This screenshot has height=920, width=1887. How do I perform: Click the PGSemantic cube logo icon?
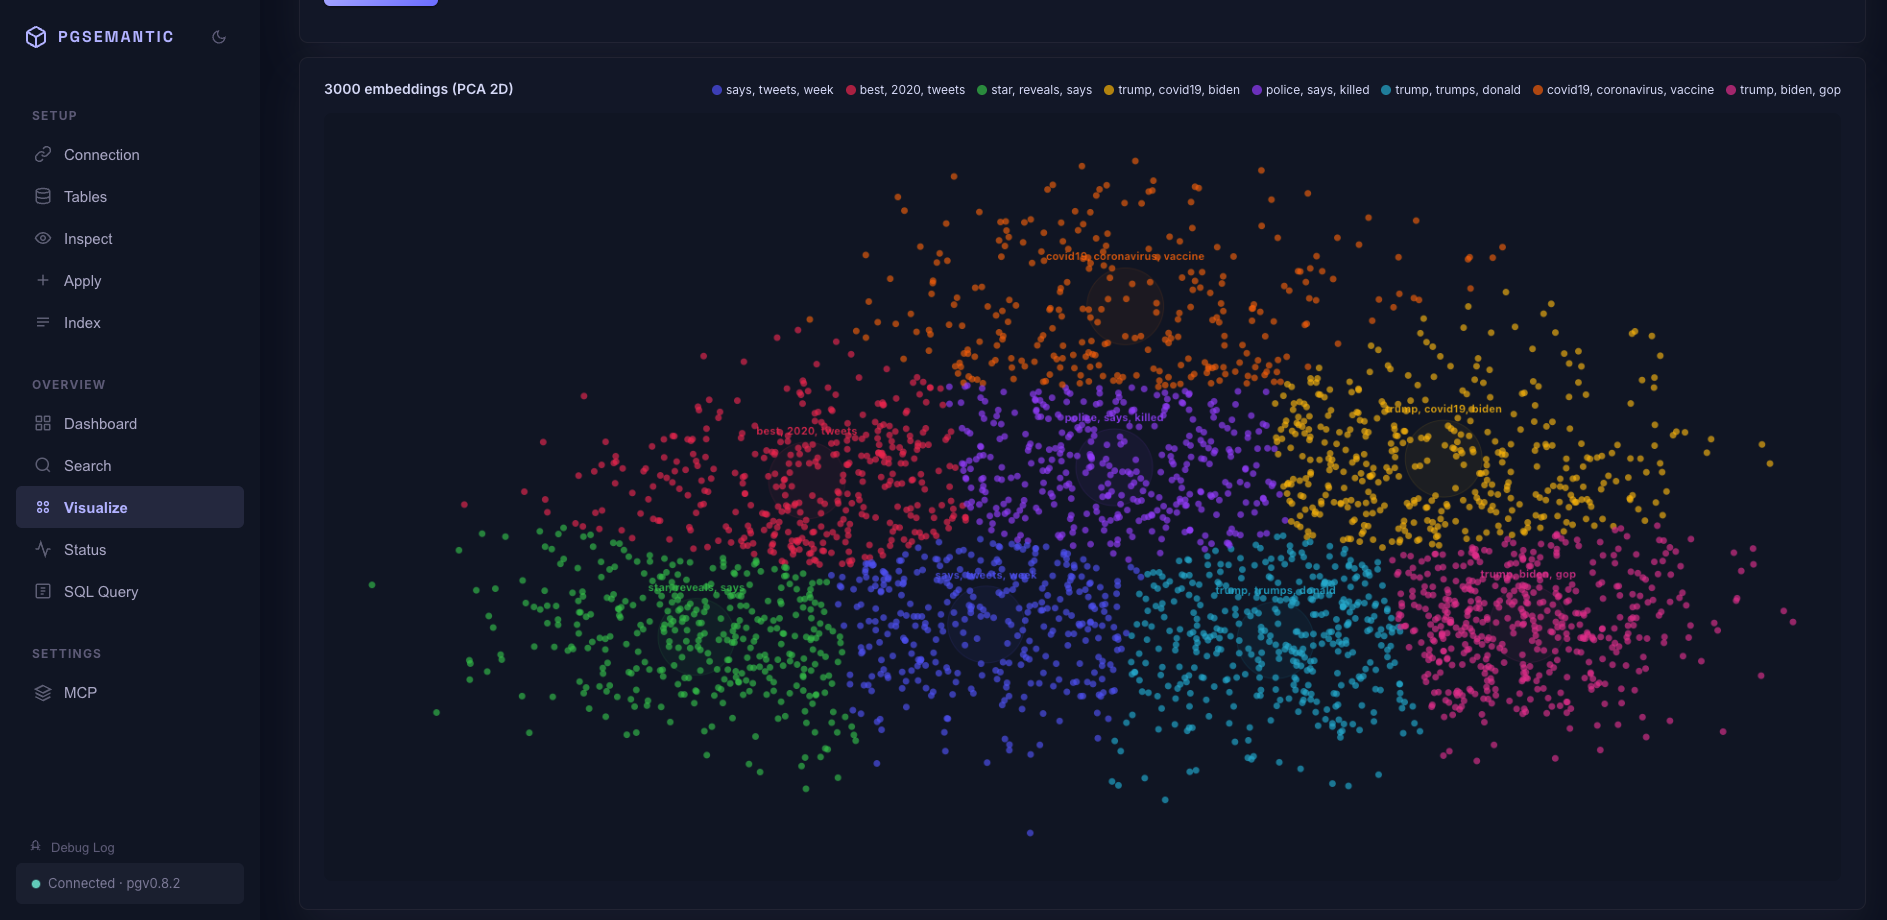[36, 37]
